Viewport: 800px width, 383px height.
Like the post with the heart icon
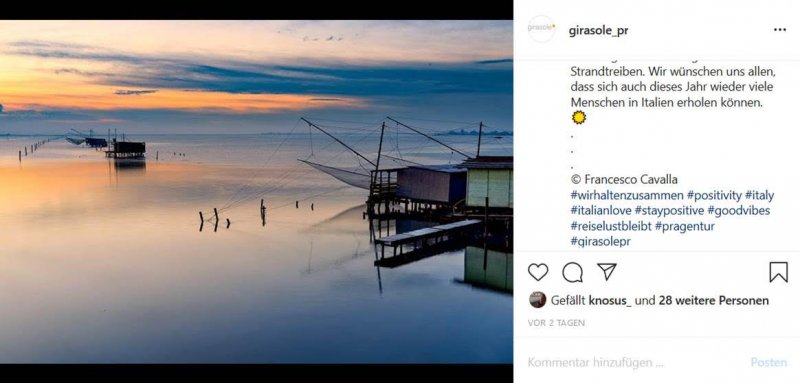[x=538, y=272]
